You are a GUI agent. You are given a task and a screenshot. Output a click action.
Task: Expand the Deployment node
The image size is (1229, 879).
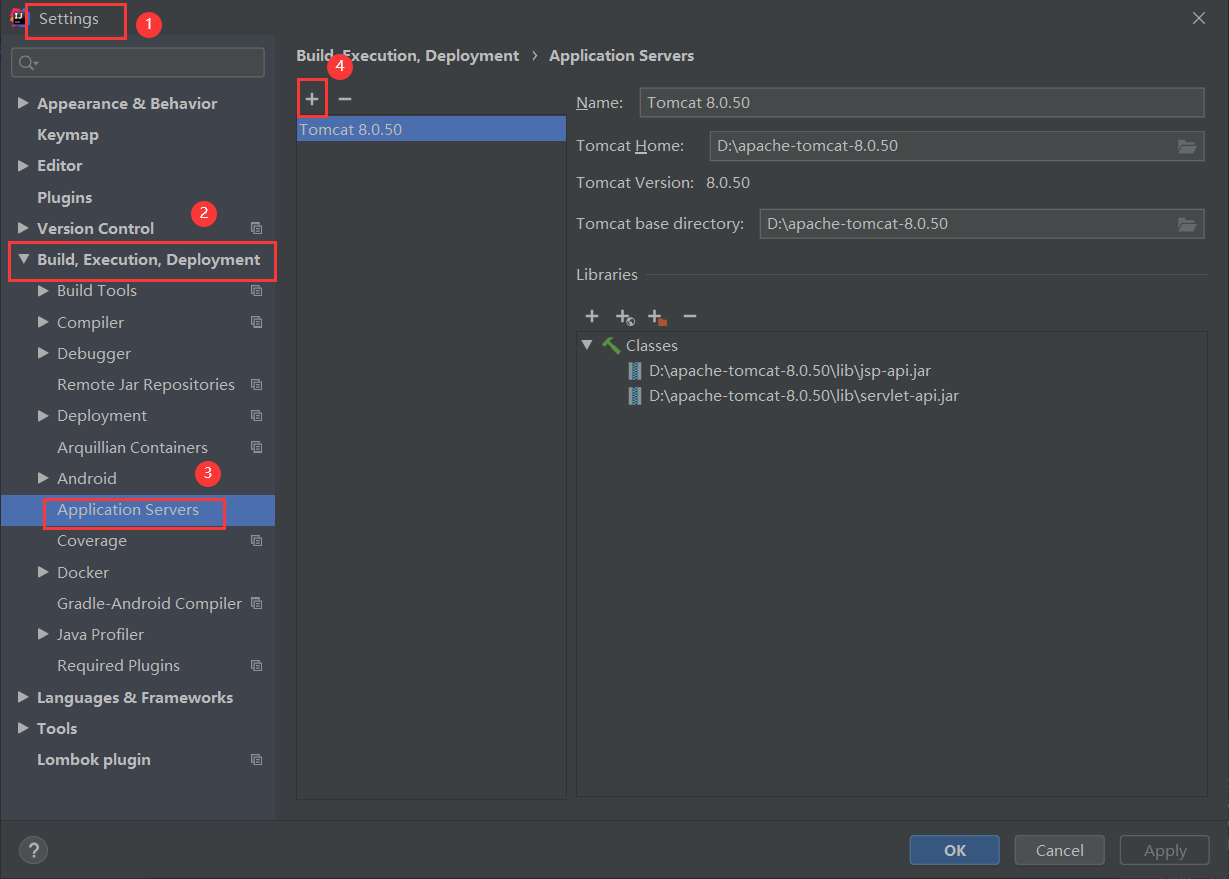coord(43,415)
